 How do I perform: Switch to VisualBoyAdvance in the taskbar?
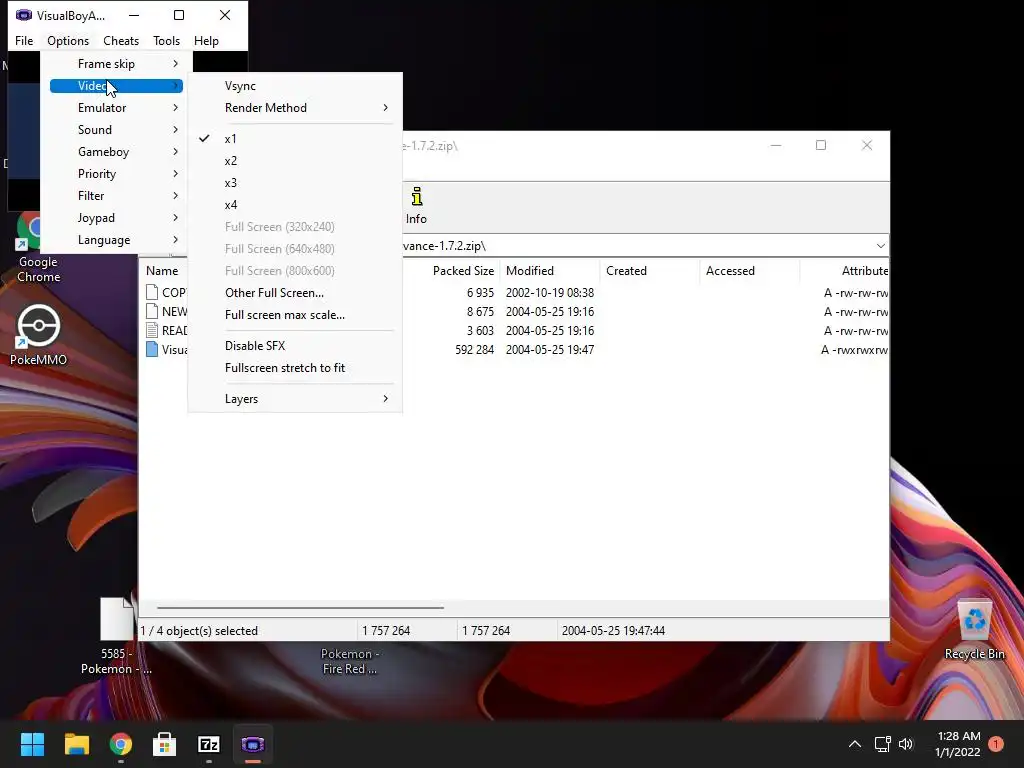tap(253, 744)
